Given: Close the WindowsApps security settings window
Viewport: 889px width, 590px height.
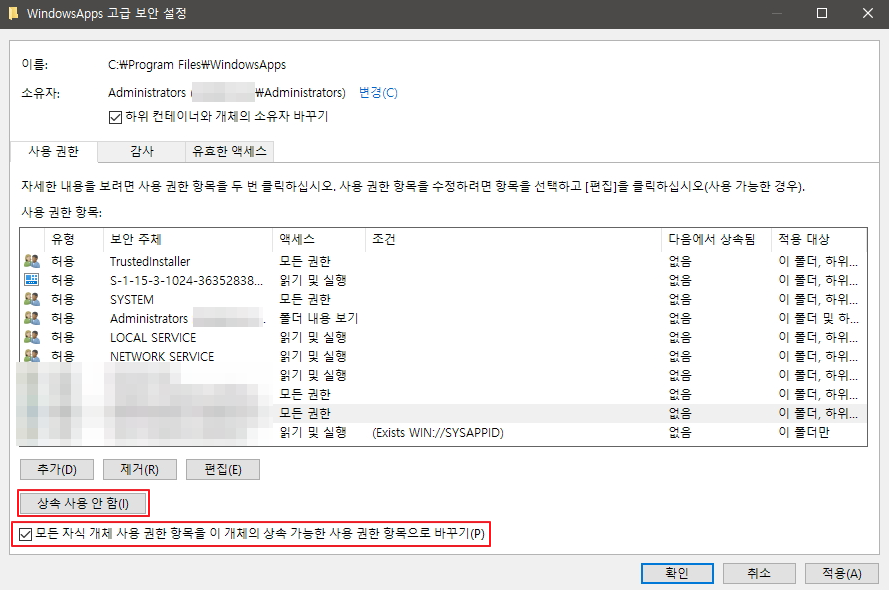Looking at the screenshot, I should (867, 13).
